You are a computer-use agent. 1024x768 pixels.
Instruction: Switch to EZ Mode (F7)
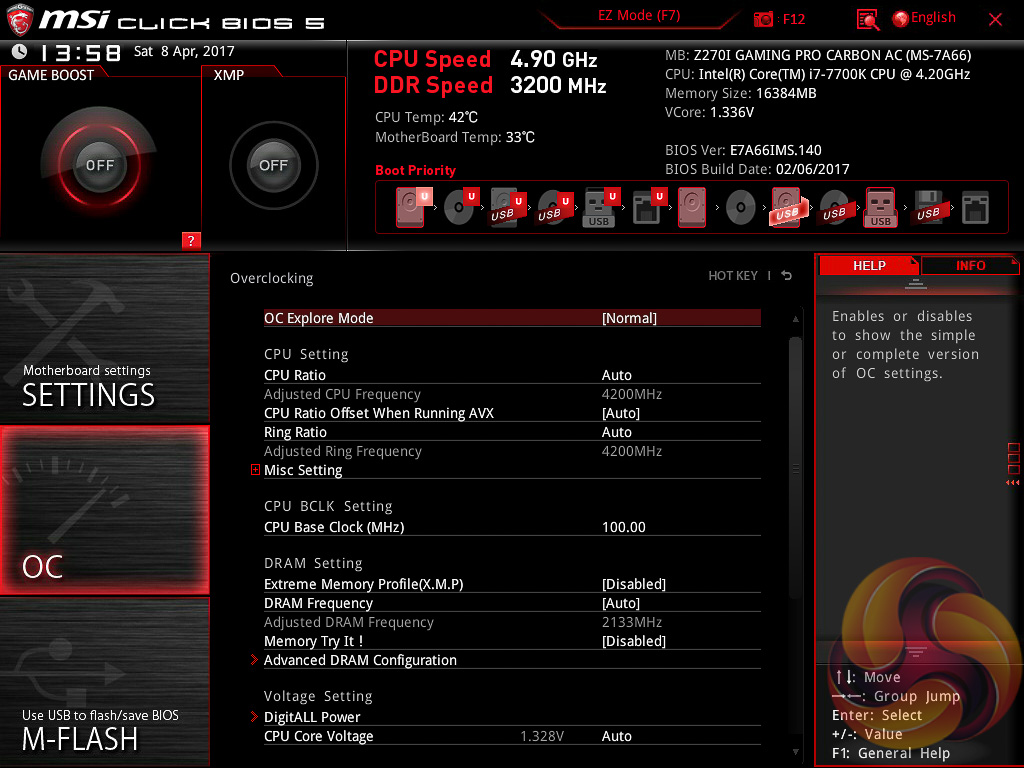(640, 16)
